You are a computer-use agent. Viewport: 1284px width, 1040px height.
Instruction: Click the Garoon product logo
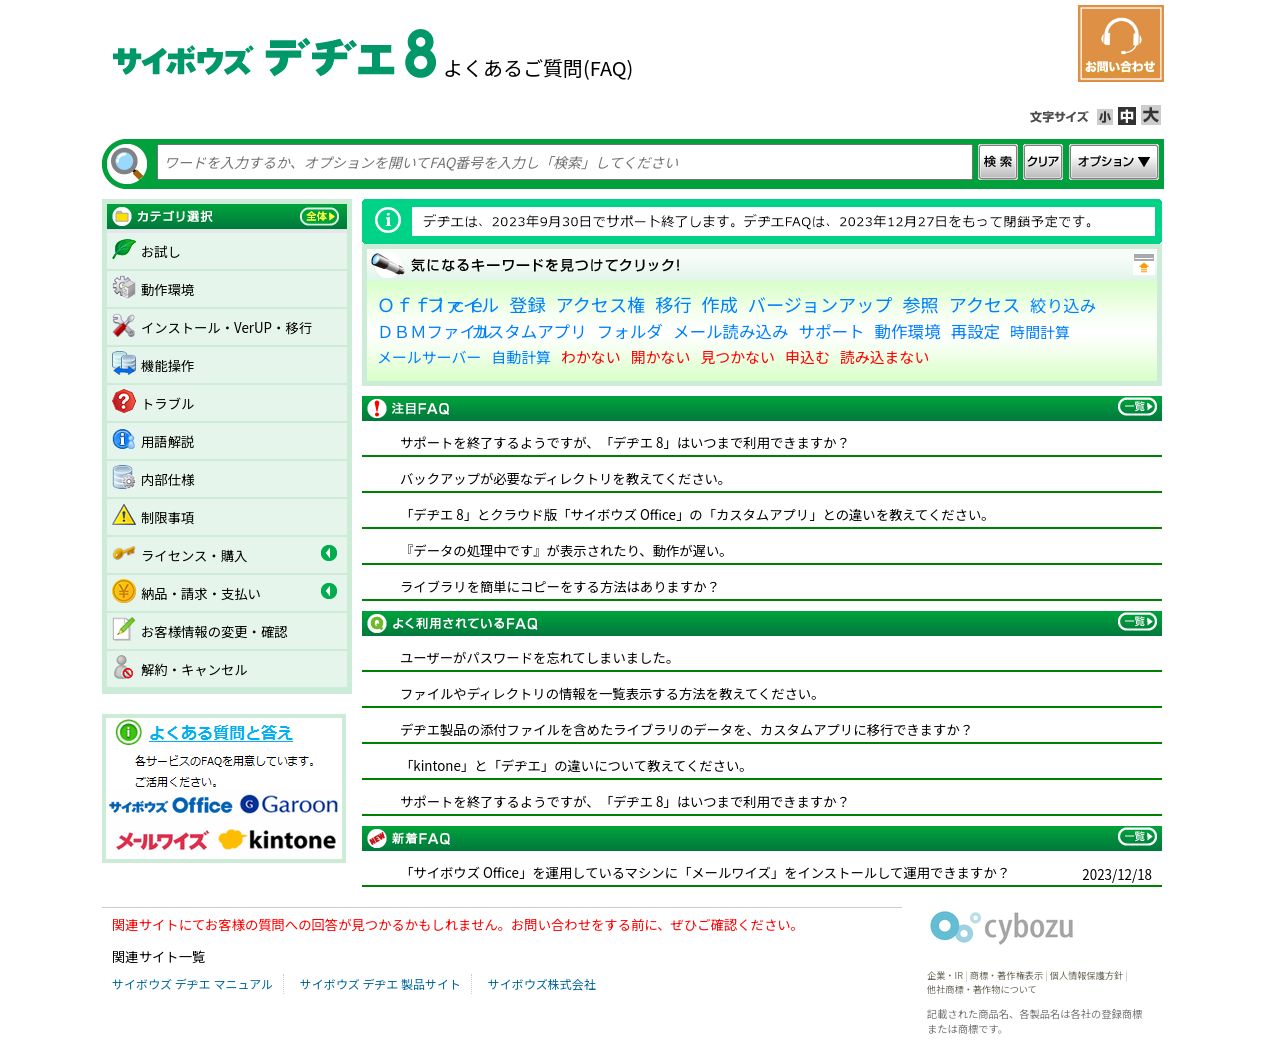(x=289, y=805)
